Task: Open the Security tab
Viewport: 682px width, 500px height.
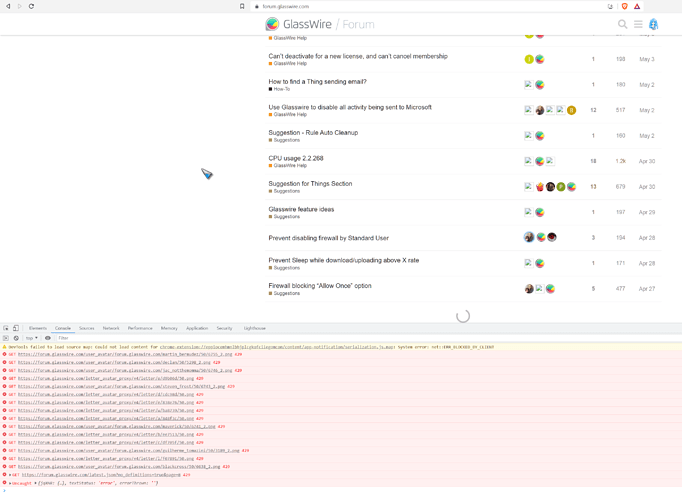Action: [x=224, y=328]
